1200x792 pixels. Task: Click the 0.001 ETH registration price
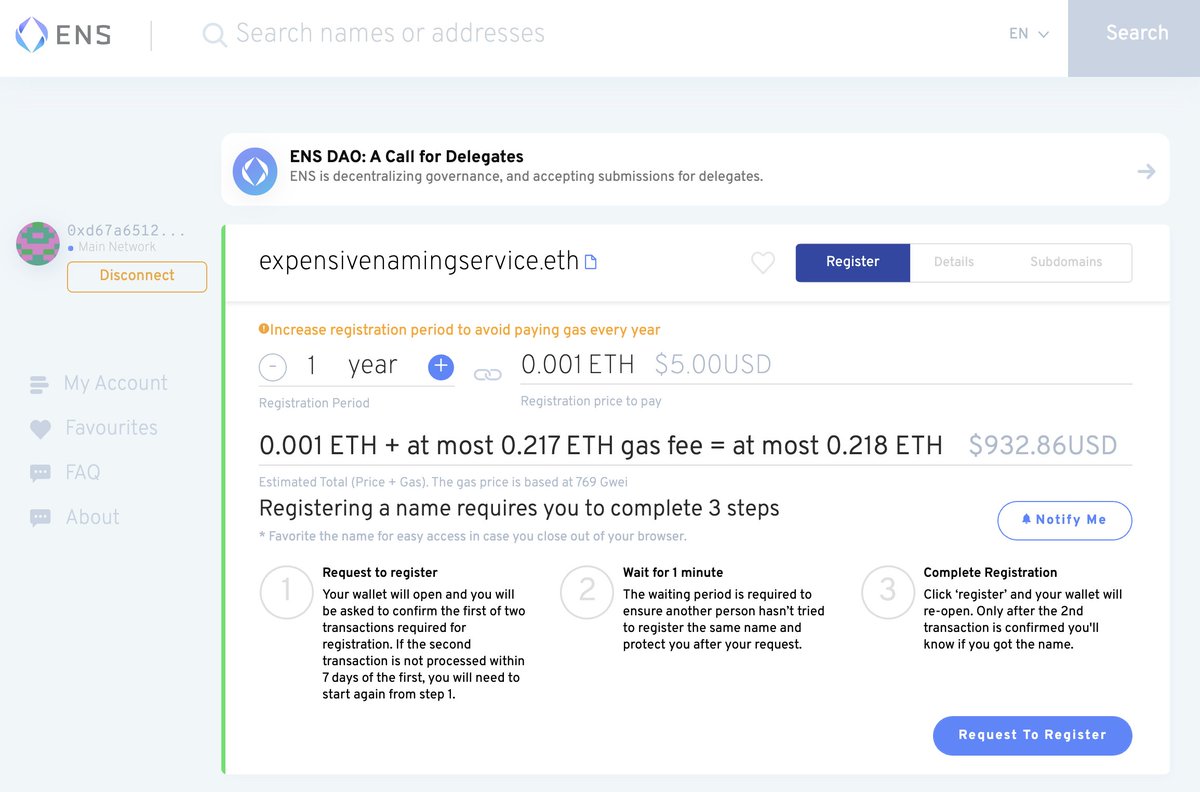coord(578,365)
